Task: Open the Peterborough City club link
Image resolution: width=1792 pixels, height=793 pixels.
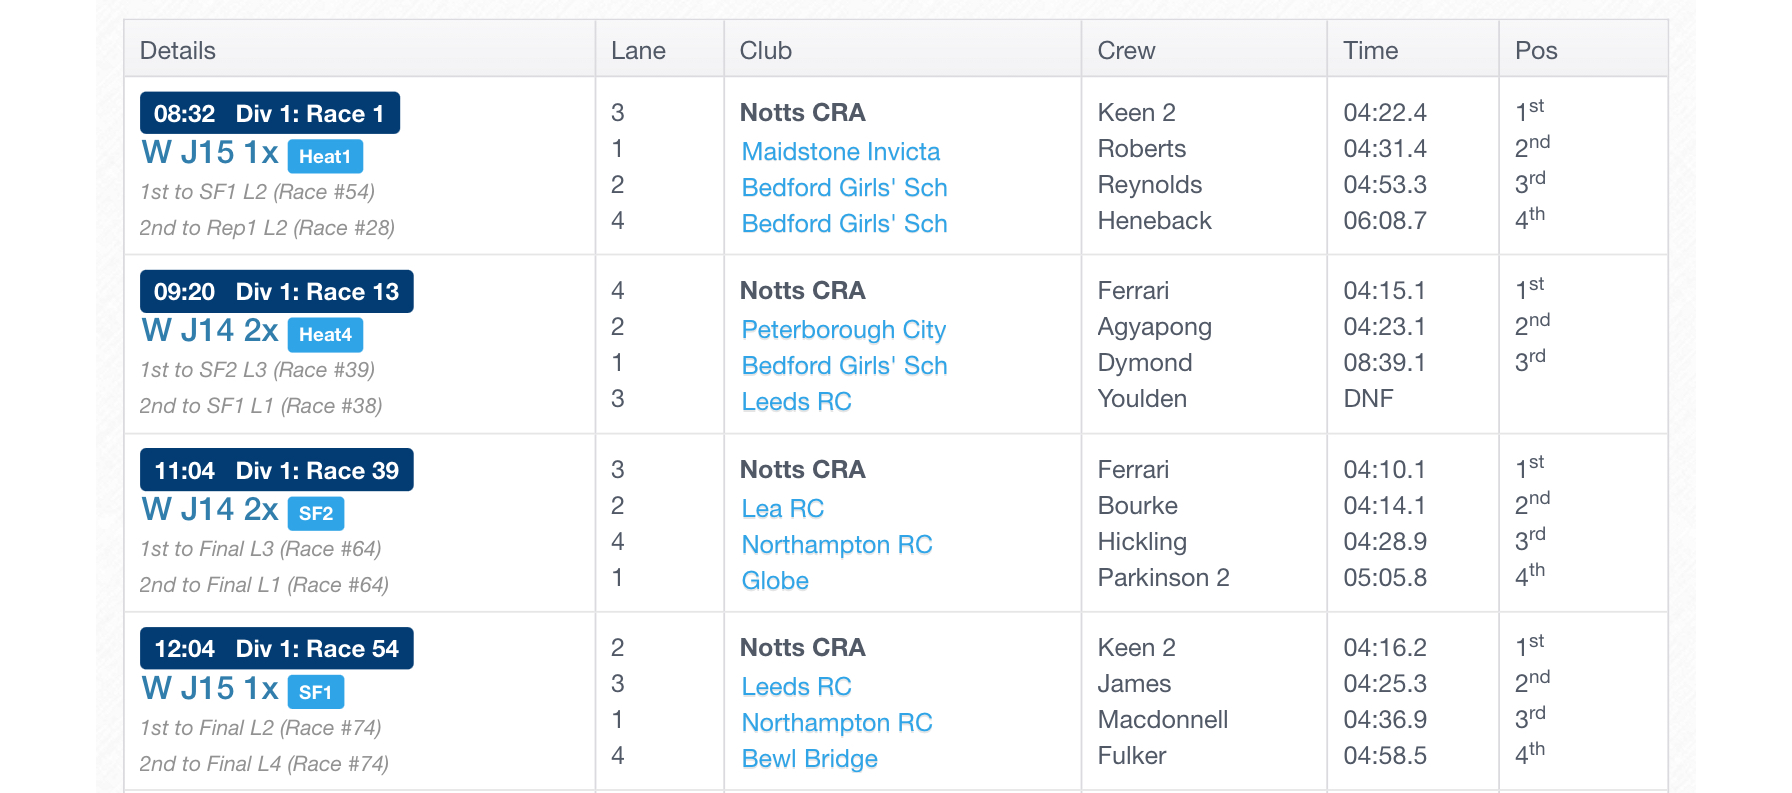Action: click(843, 330)
